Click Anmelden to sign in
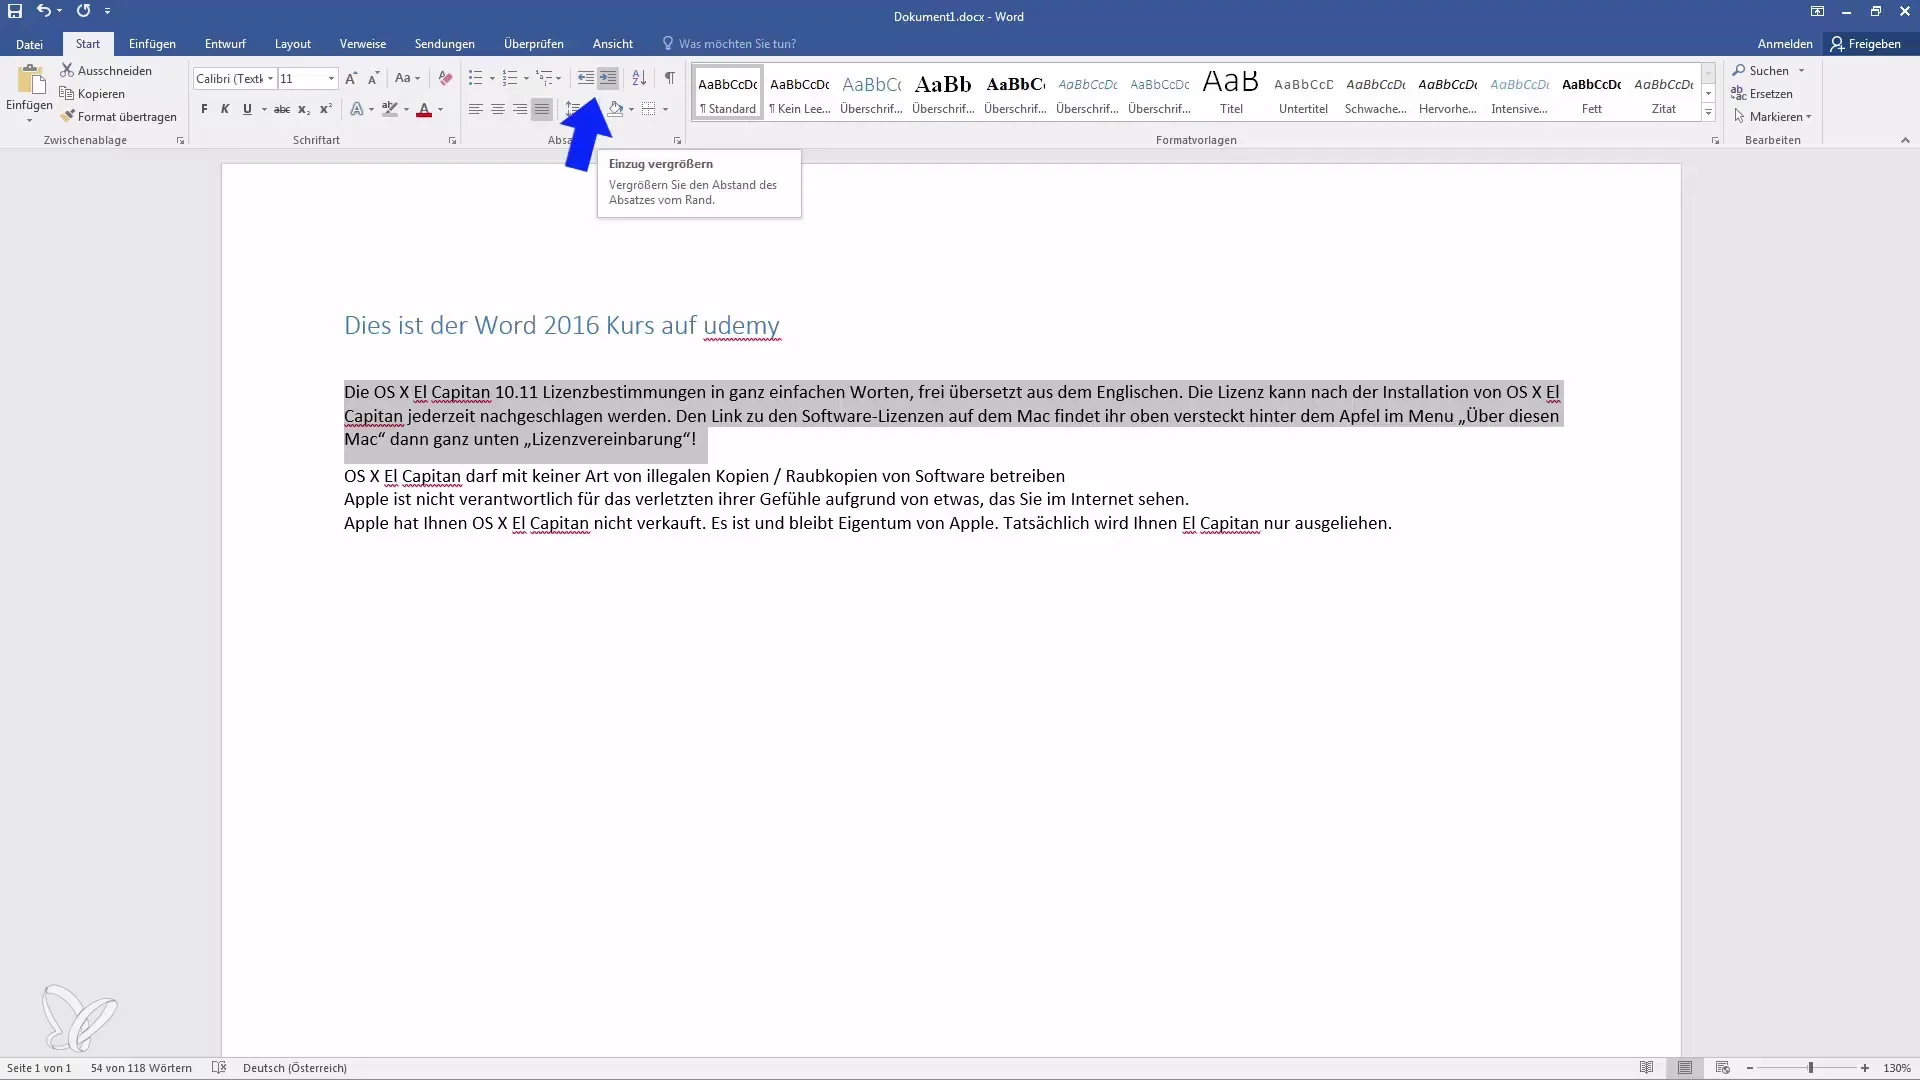The height and width of the screenshot is (1080, 1920). pos(1785,44)
